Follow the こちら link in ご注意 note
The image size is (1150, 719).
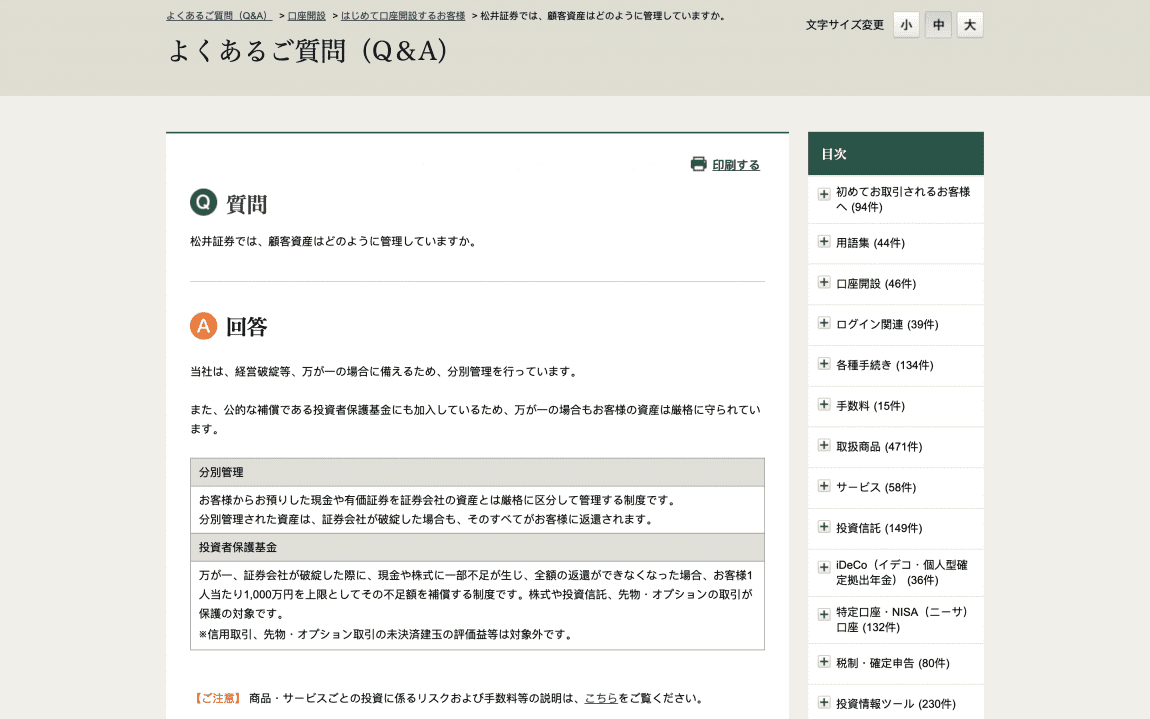pos(600,698)
